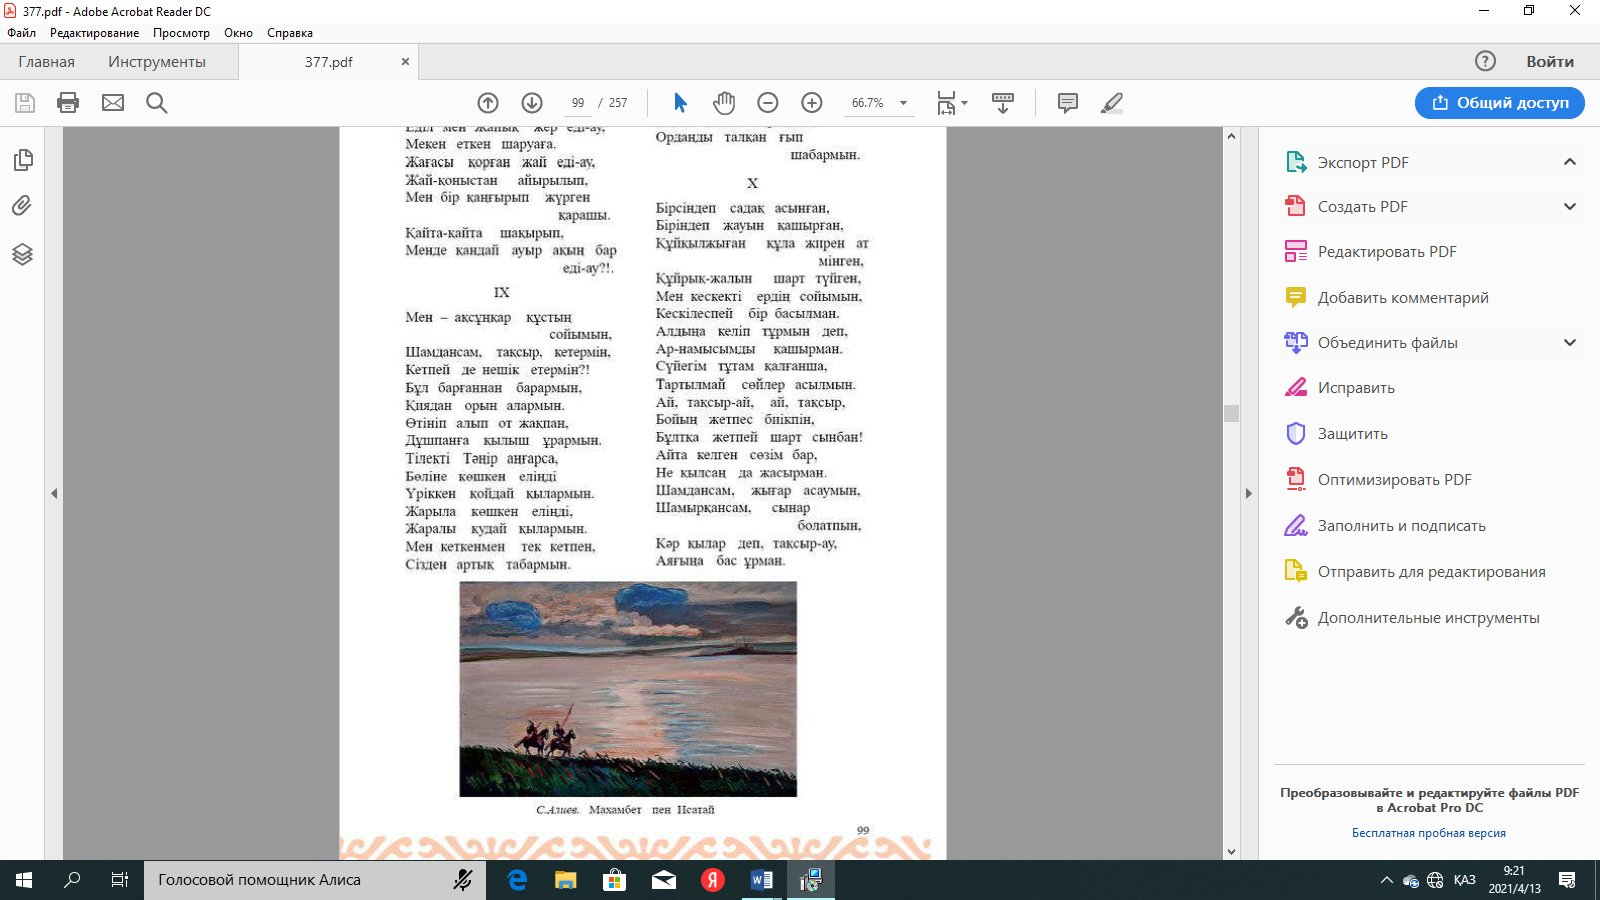Image resolution: width=1600 pixels, height=900 pixels.
Task: Open fit page options tool
Action: click(x=952, y=103)
